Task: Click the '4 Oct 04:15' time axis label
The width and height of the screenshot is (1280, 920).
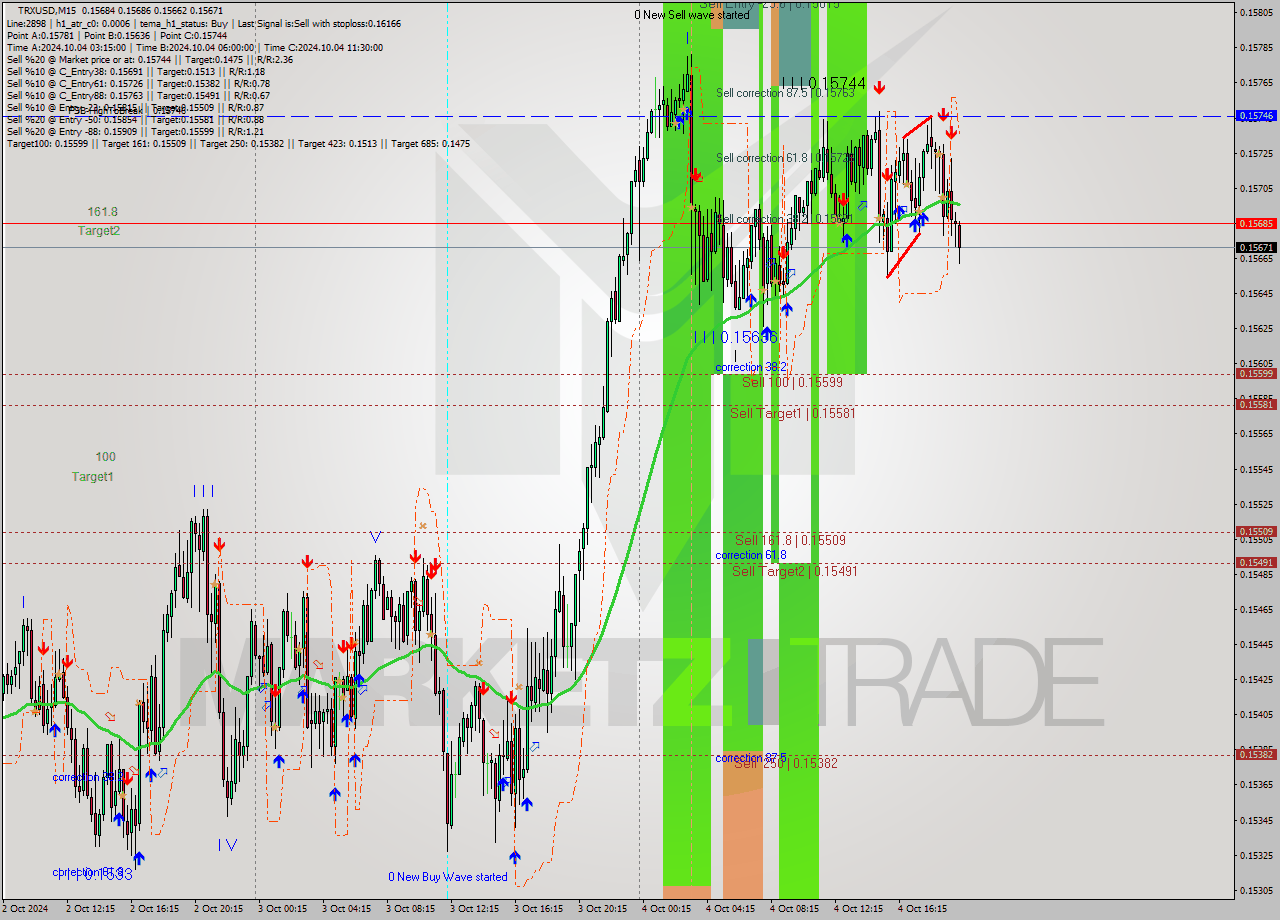Action: tap(730, 909)
